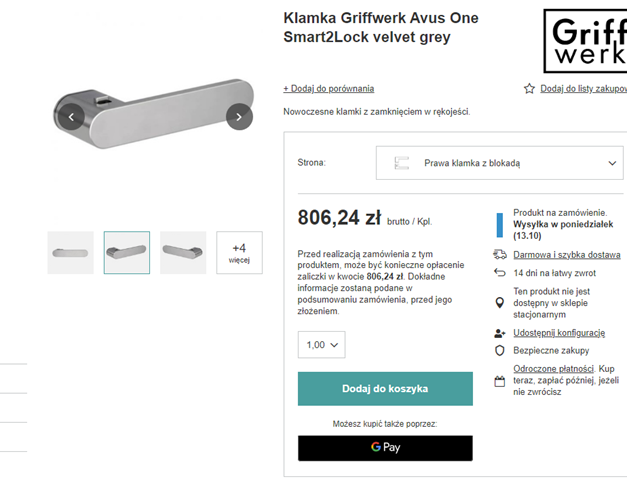Click the next image arrow on product photo

click(x=238, y=117)
